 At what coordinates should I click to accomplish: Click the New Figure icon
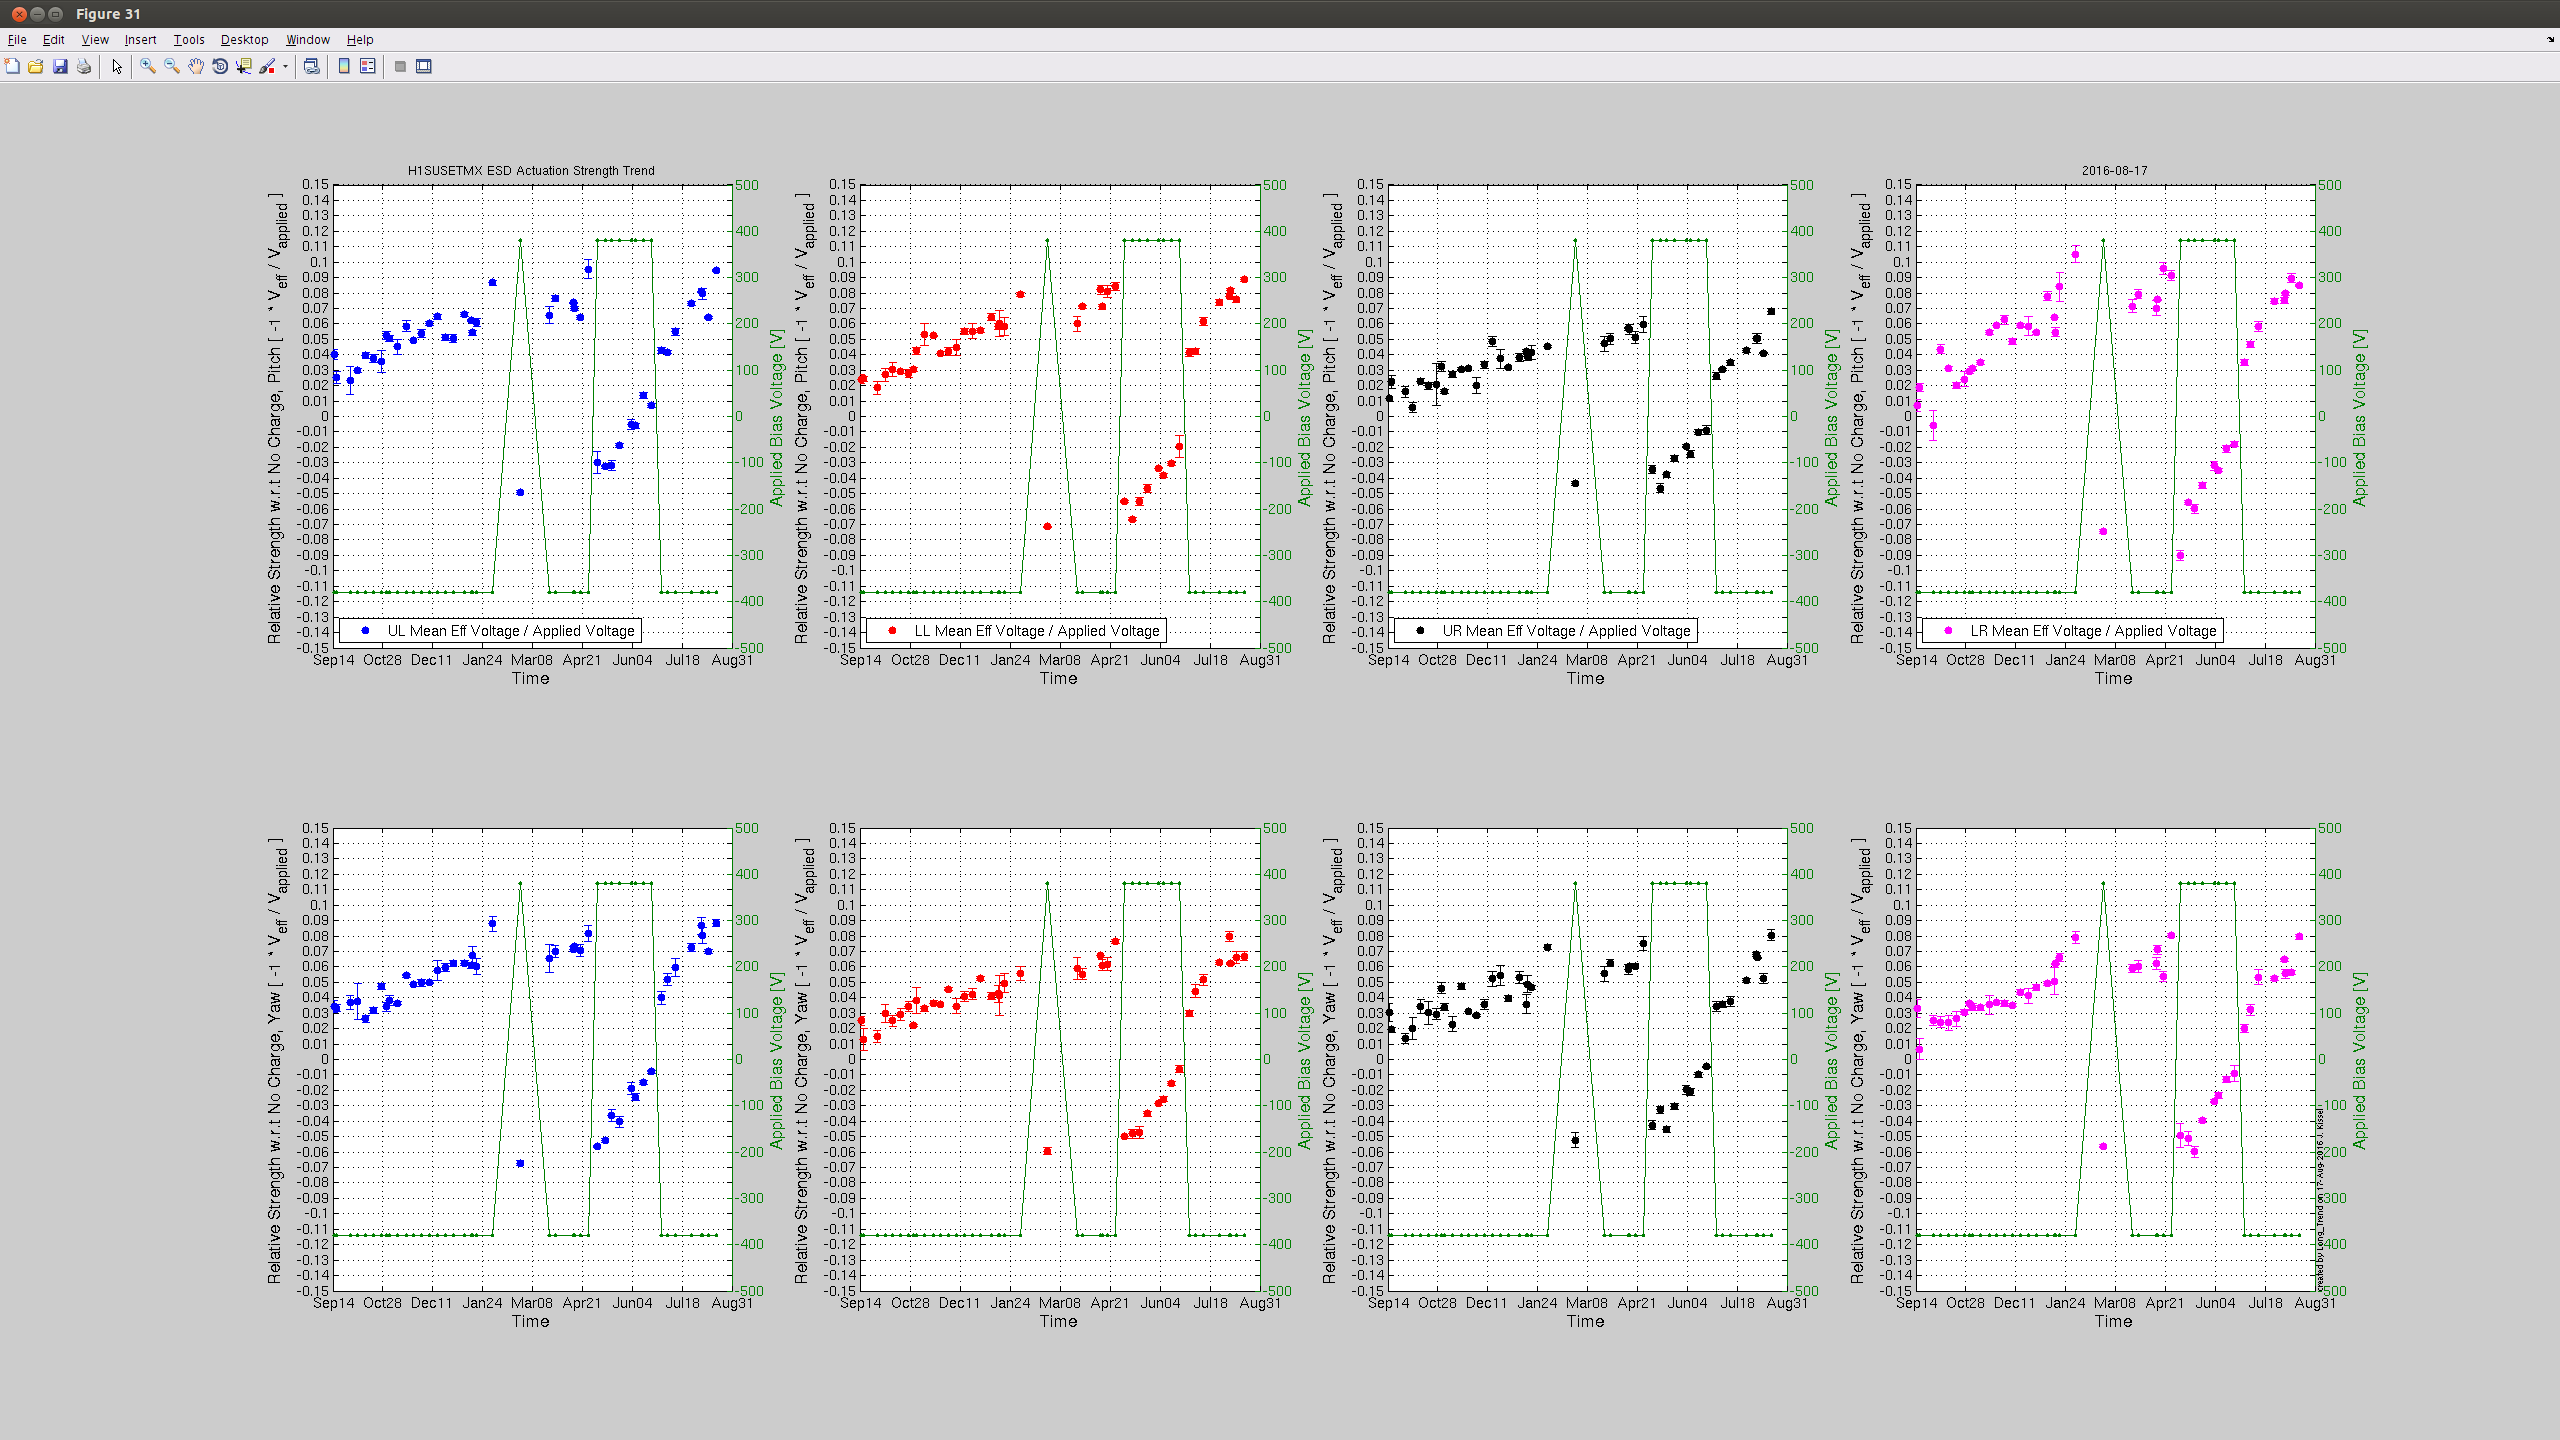(12, 66)
